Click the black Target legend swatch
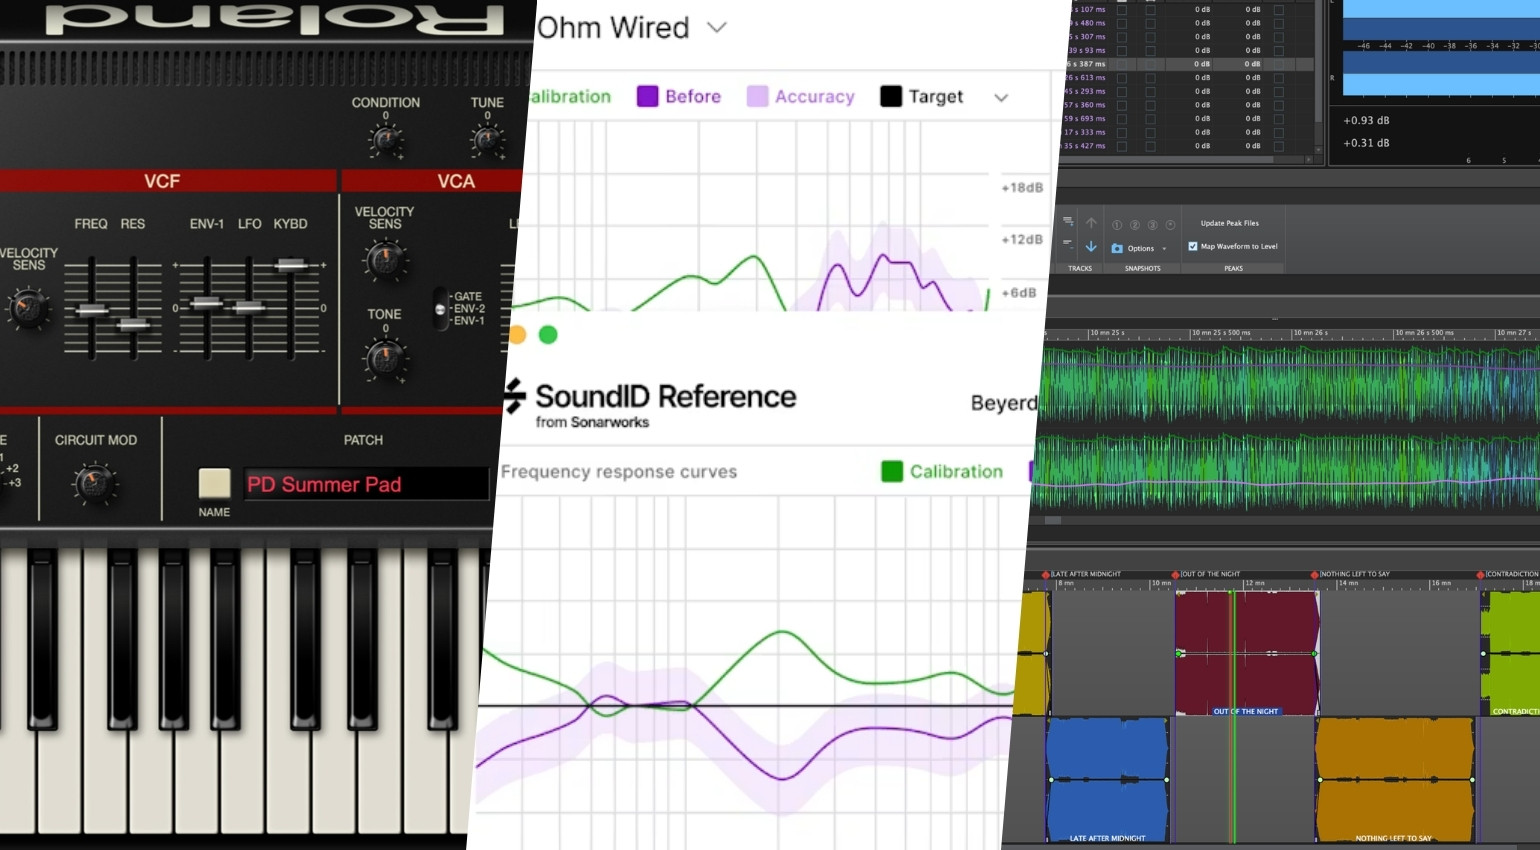The image size is (1540, 850). [891, 96]
